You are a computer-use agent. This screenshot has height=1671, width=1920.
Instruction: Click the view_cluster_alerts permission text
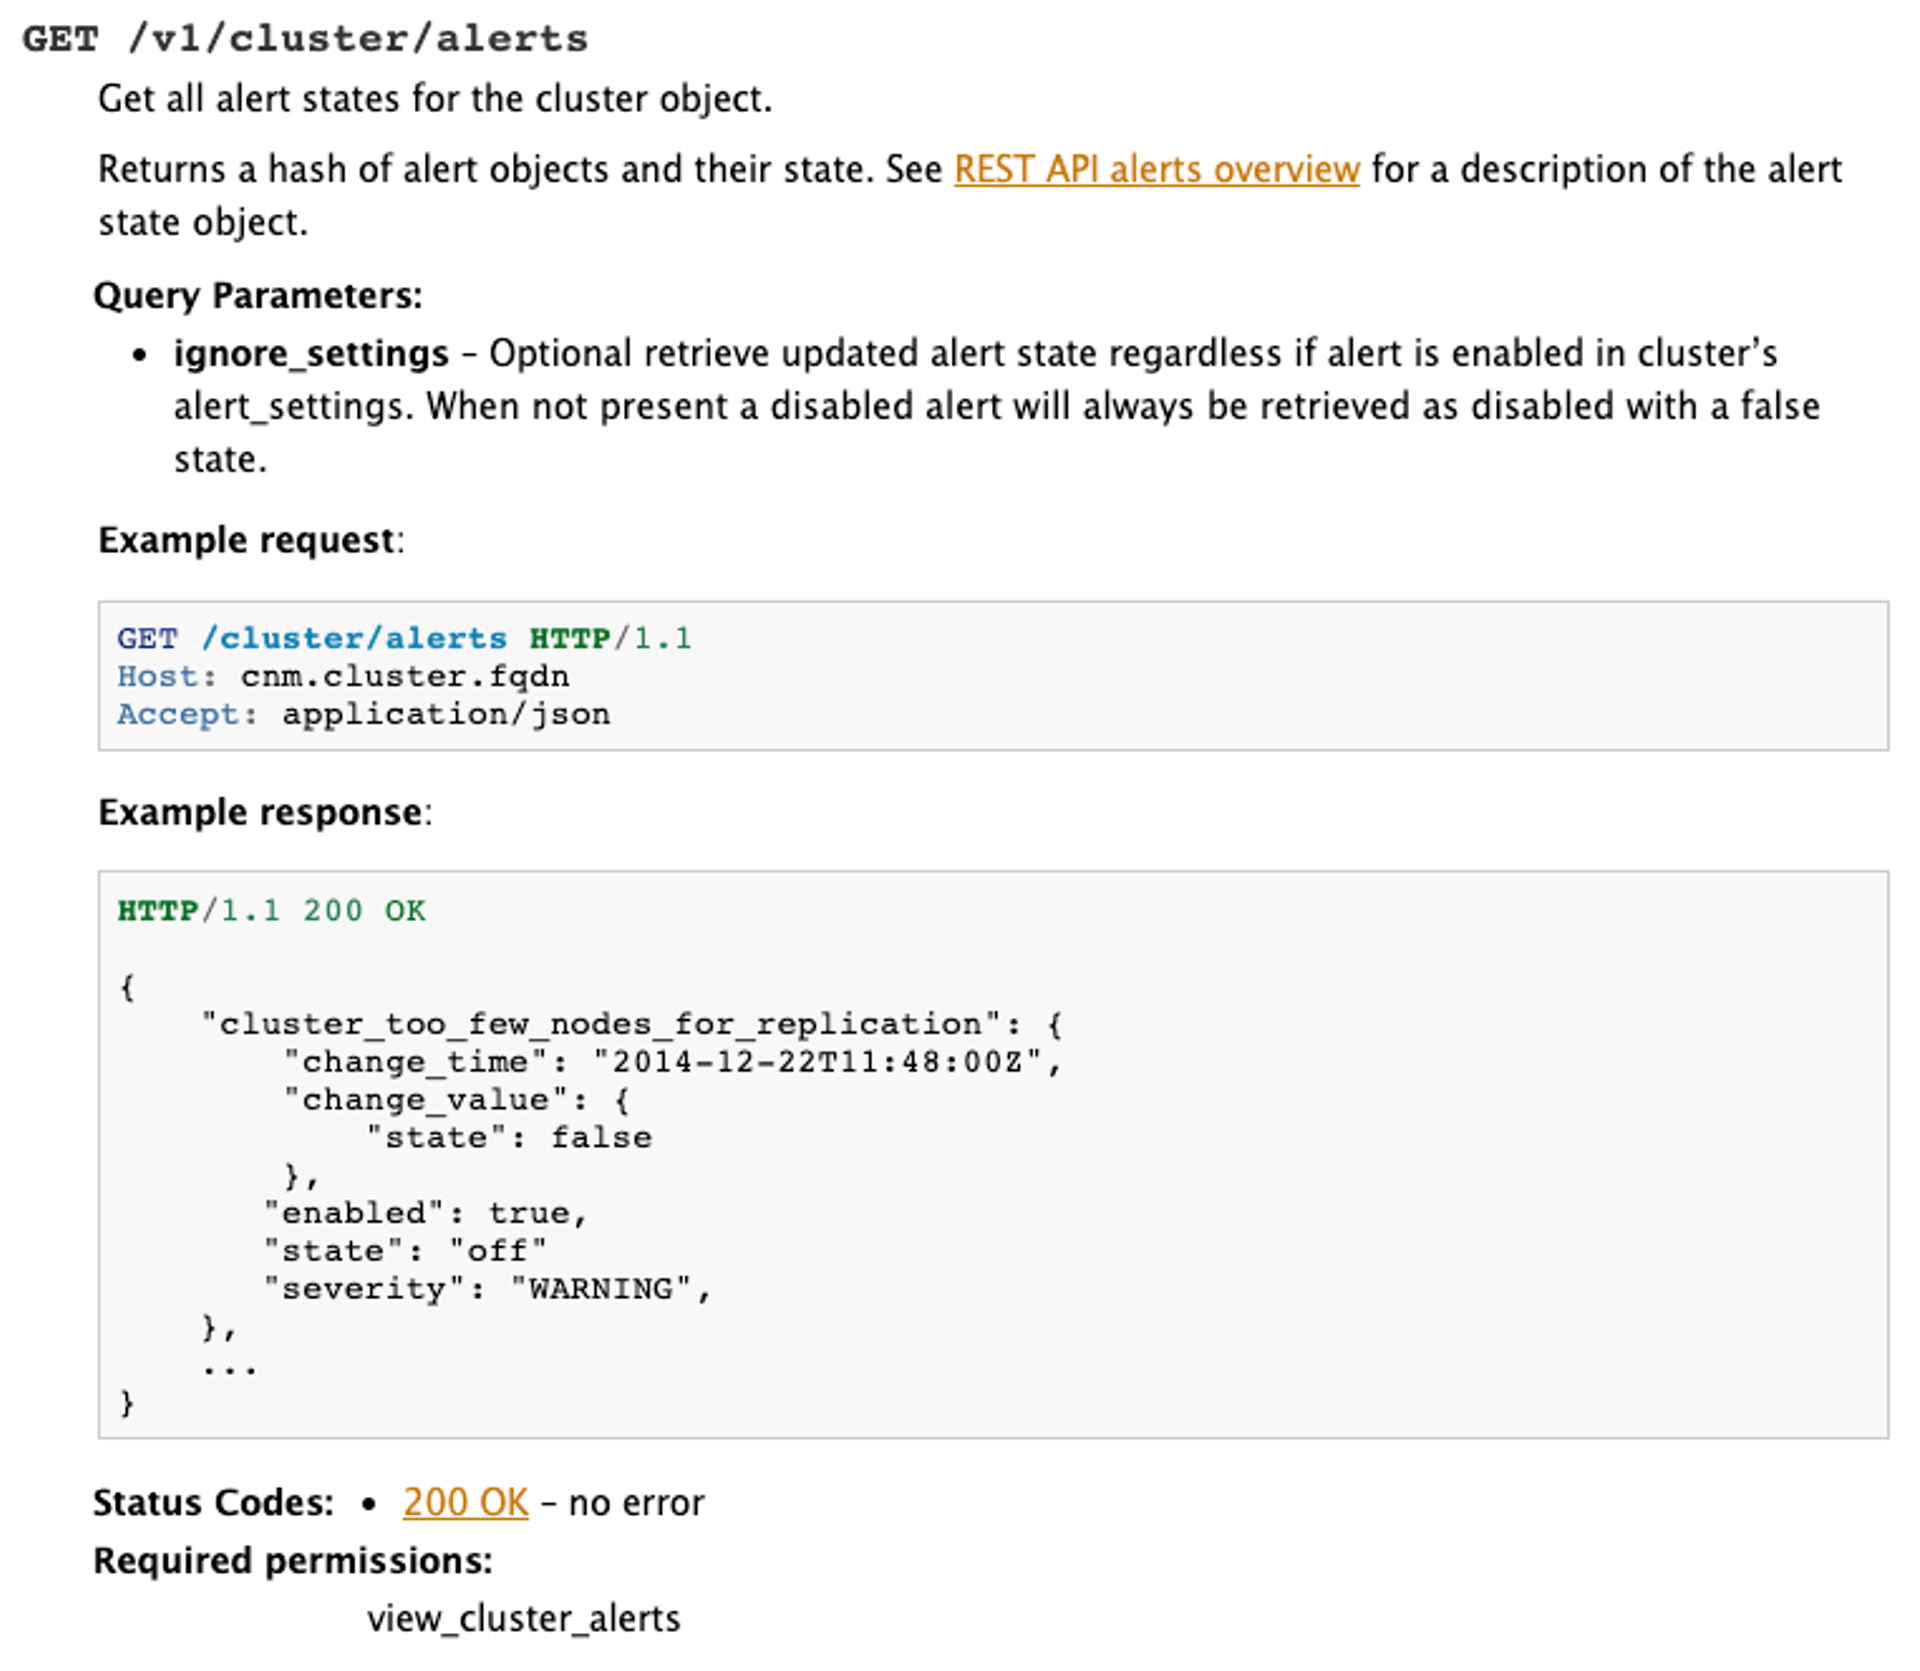click(523, 1619)
